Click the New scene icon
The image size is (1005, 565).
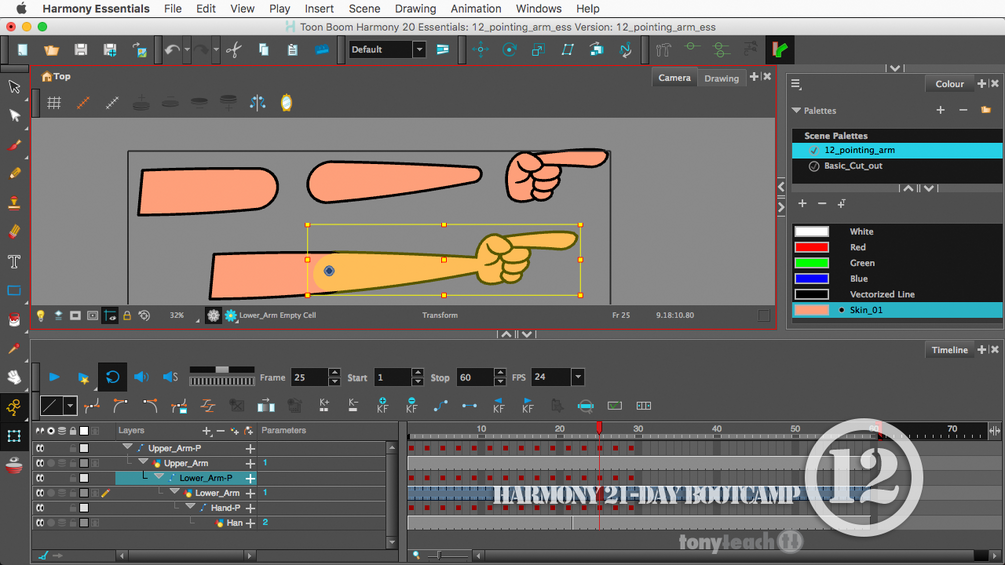coord(22,49)
